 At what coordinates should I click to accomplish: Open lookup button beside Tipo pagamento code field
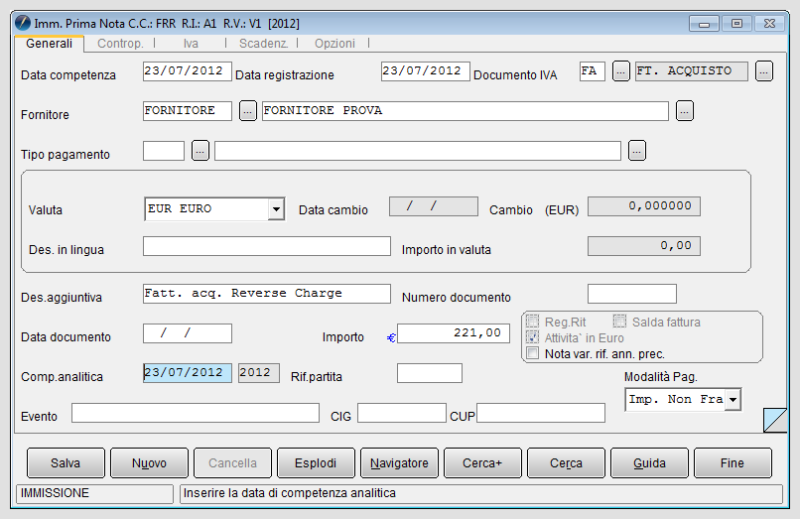[x=200, y=151]
